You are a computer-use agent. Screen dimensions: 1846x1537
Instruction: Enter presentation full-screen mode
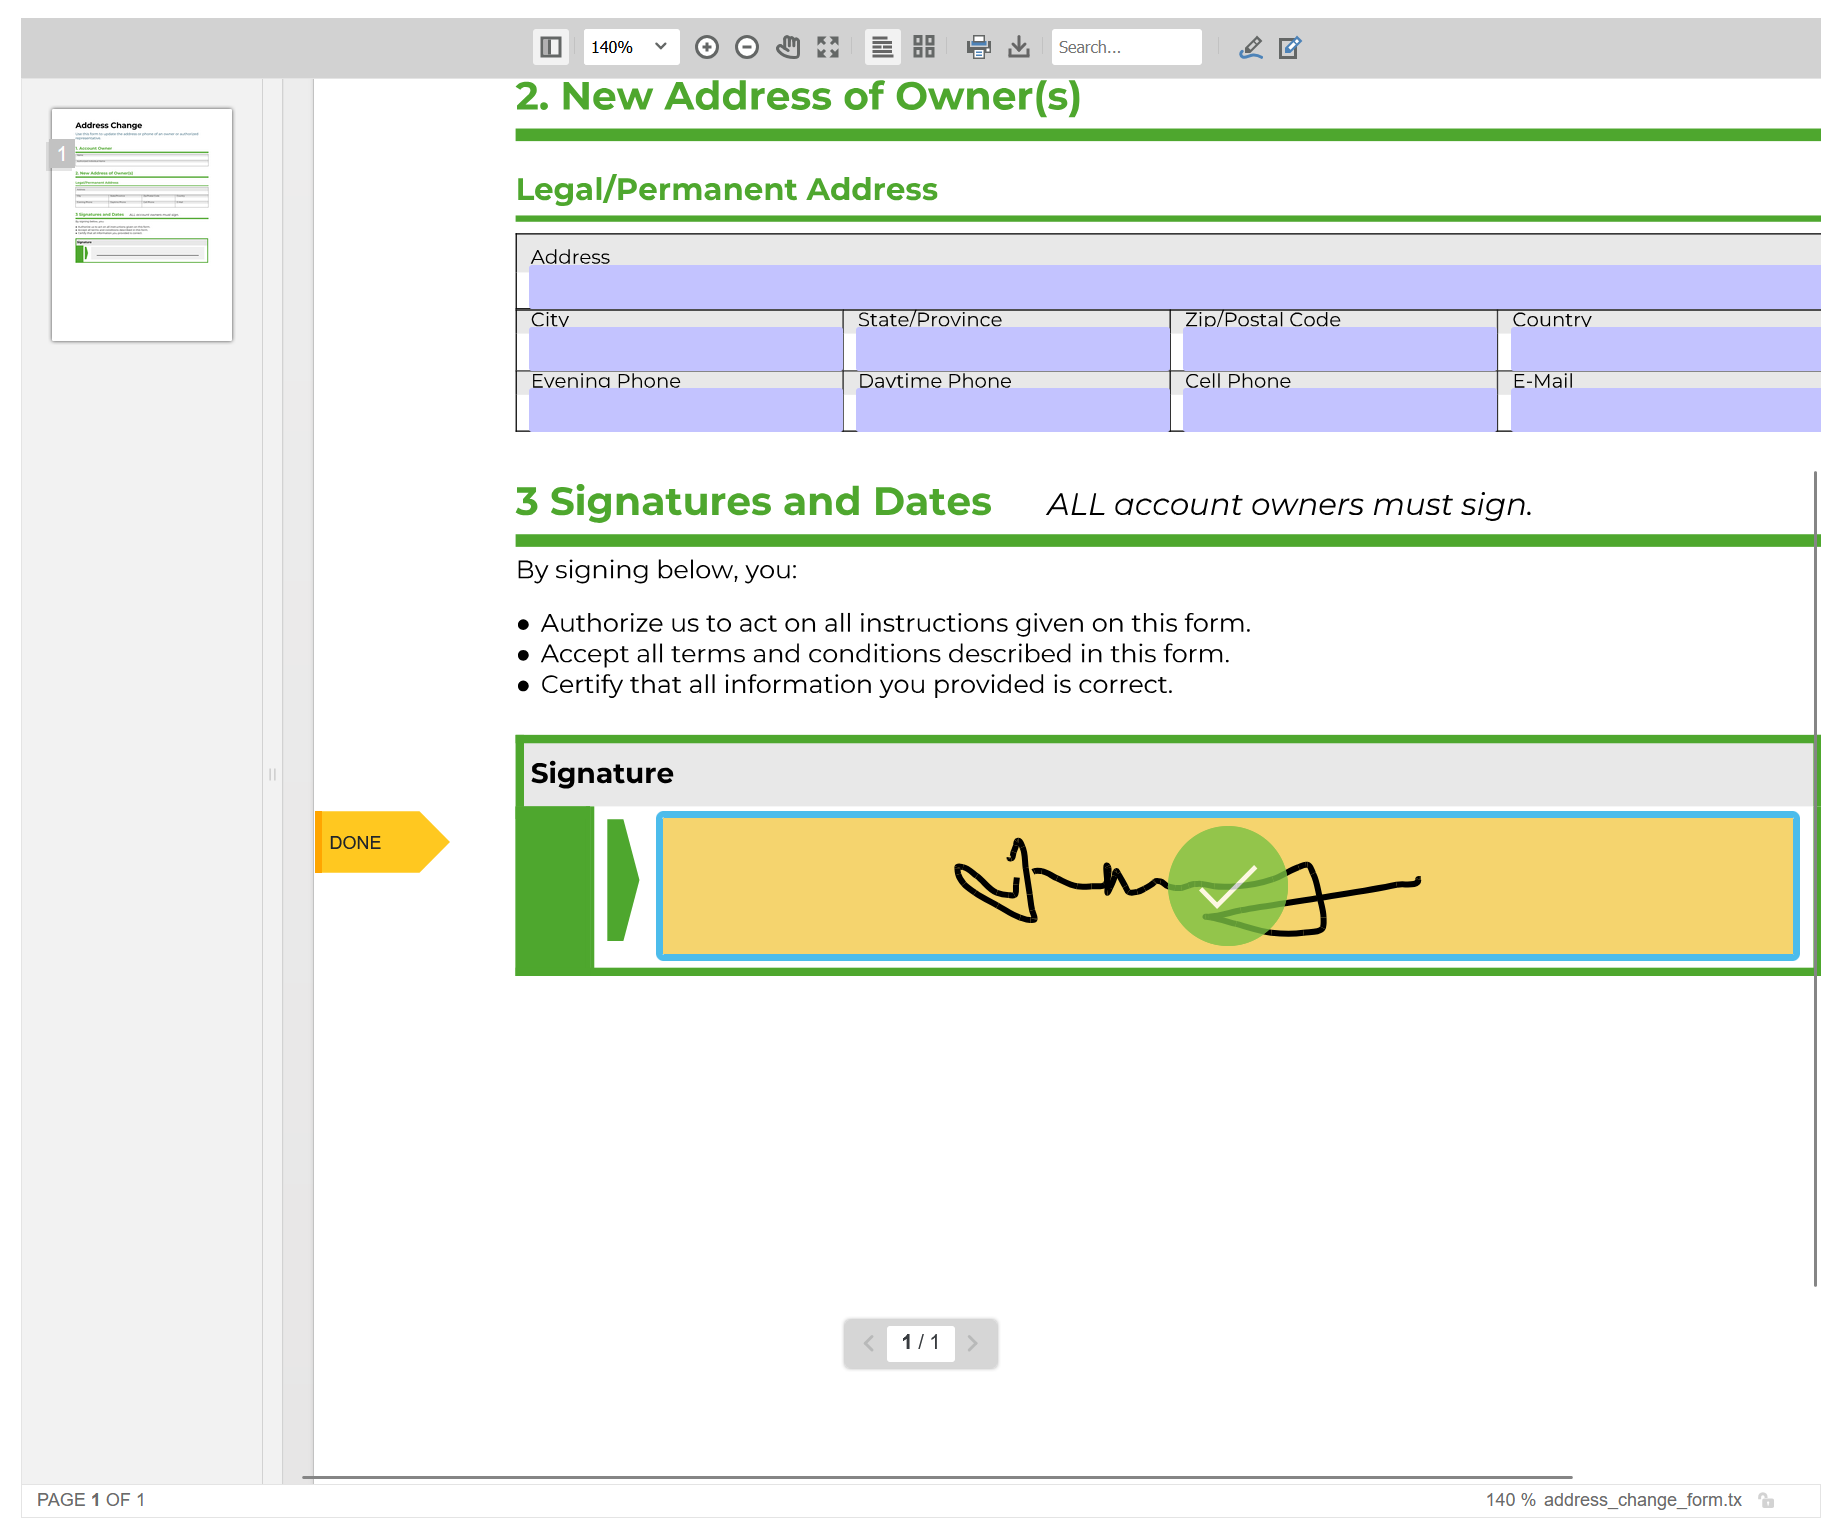[828, 47]
